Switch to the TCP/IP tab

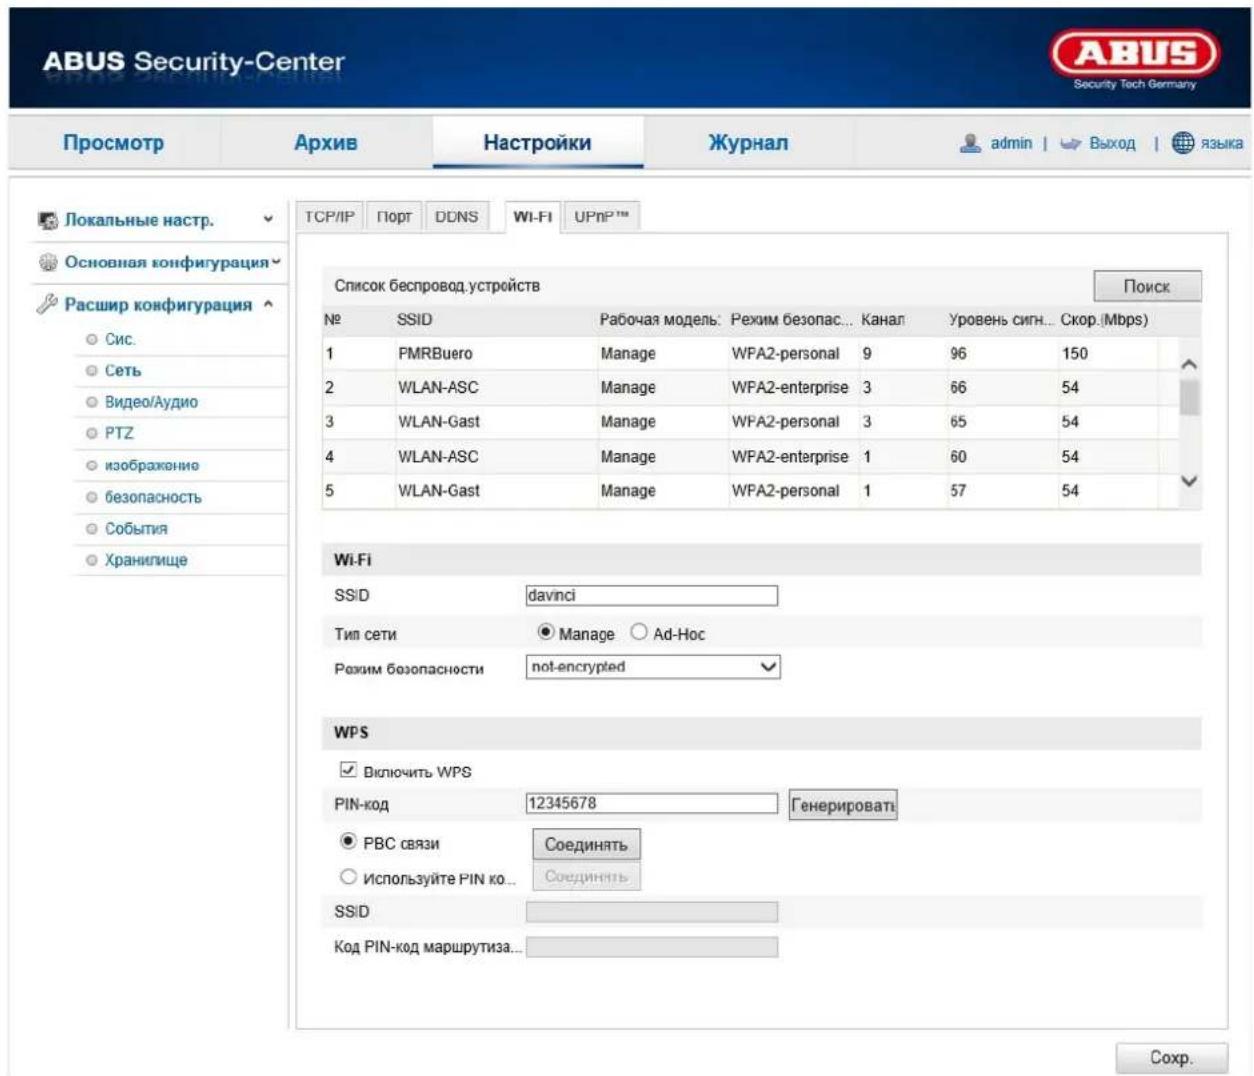[x=330, y=217]
